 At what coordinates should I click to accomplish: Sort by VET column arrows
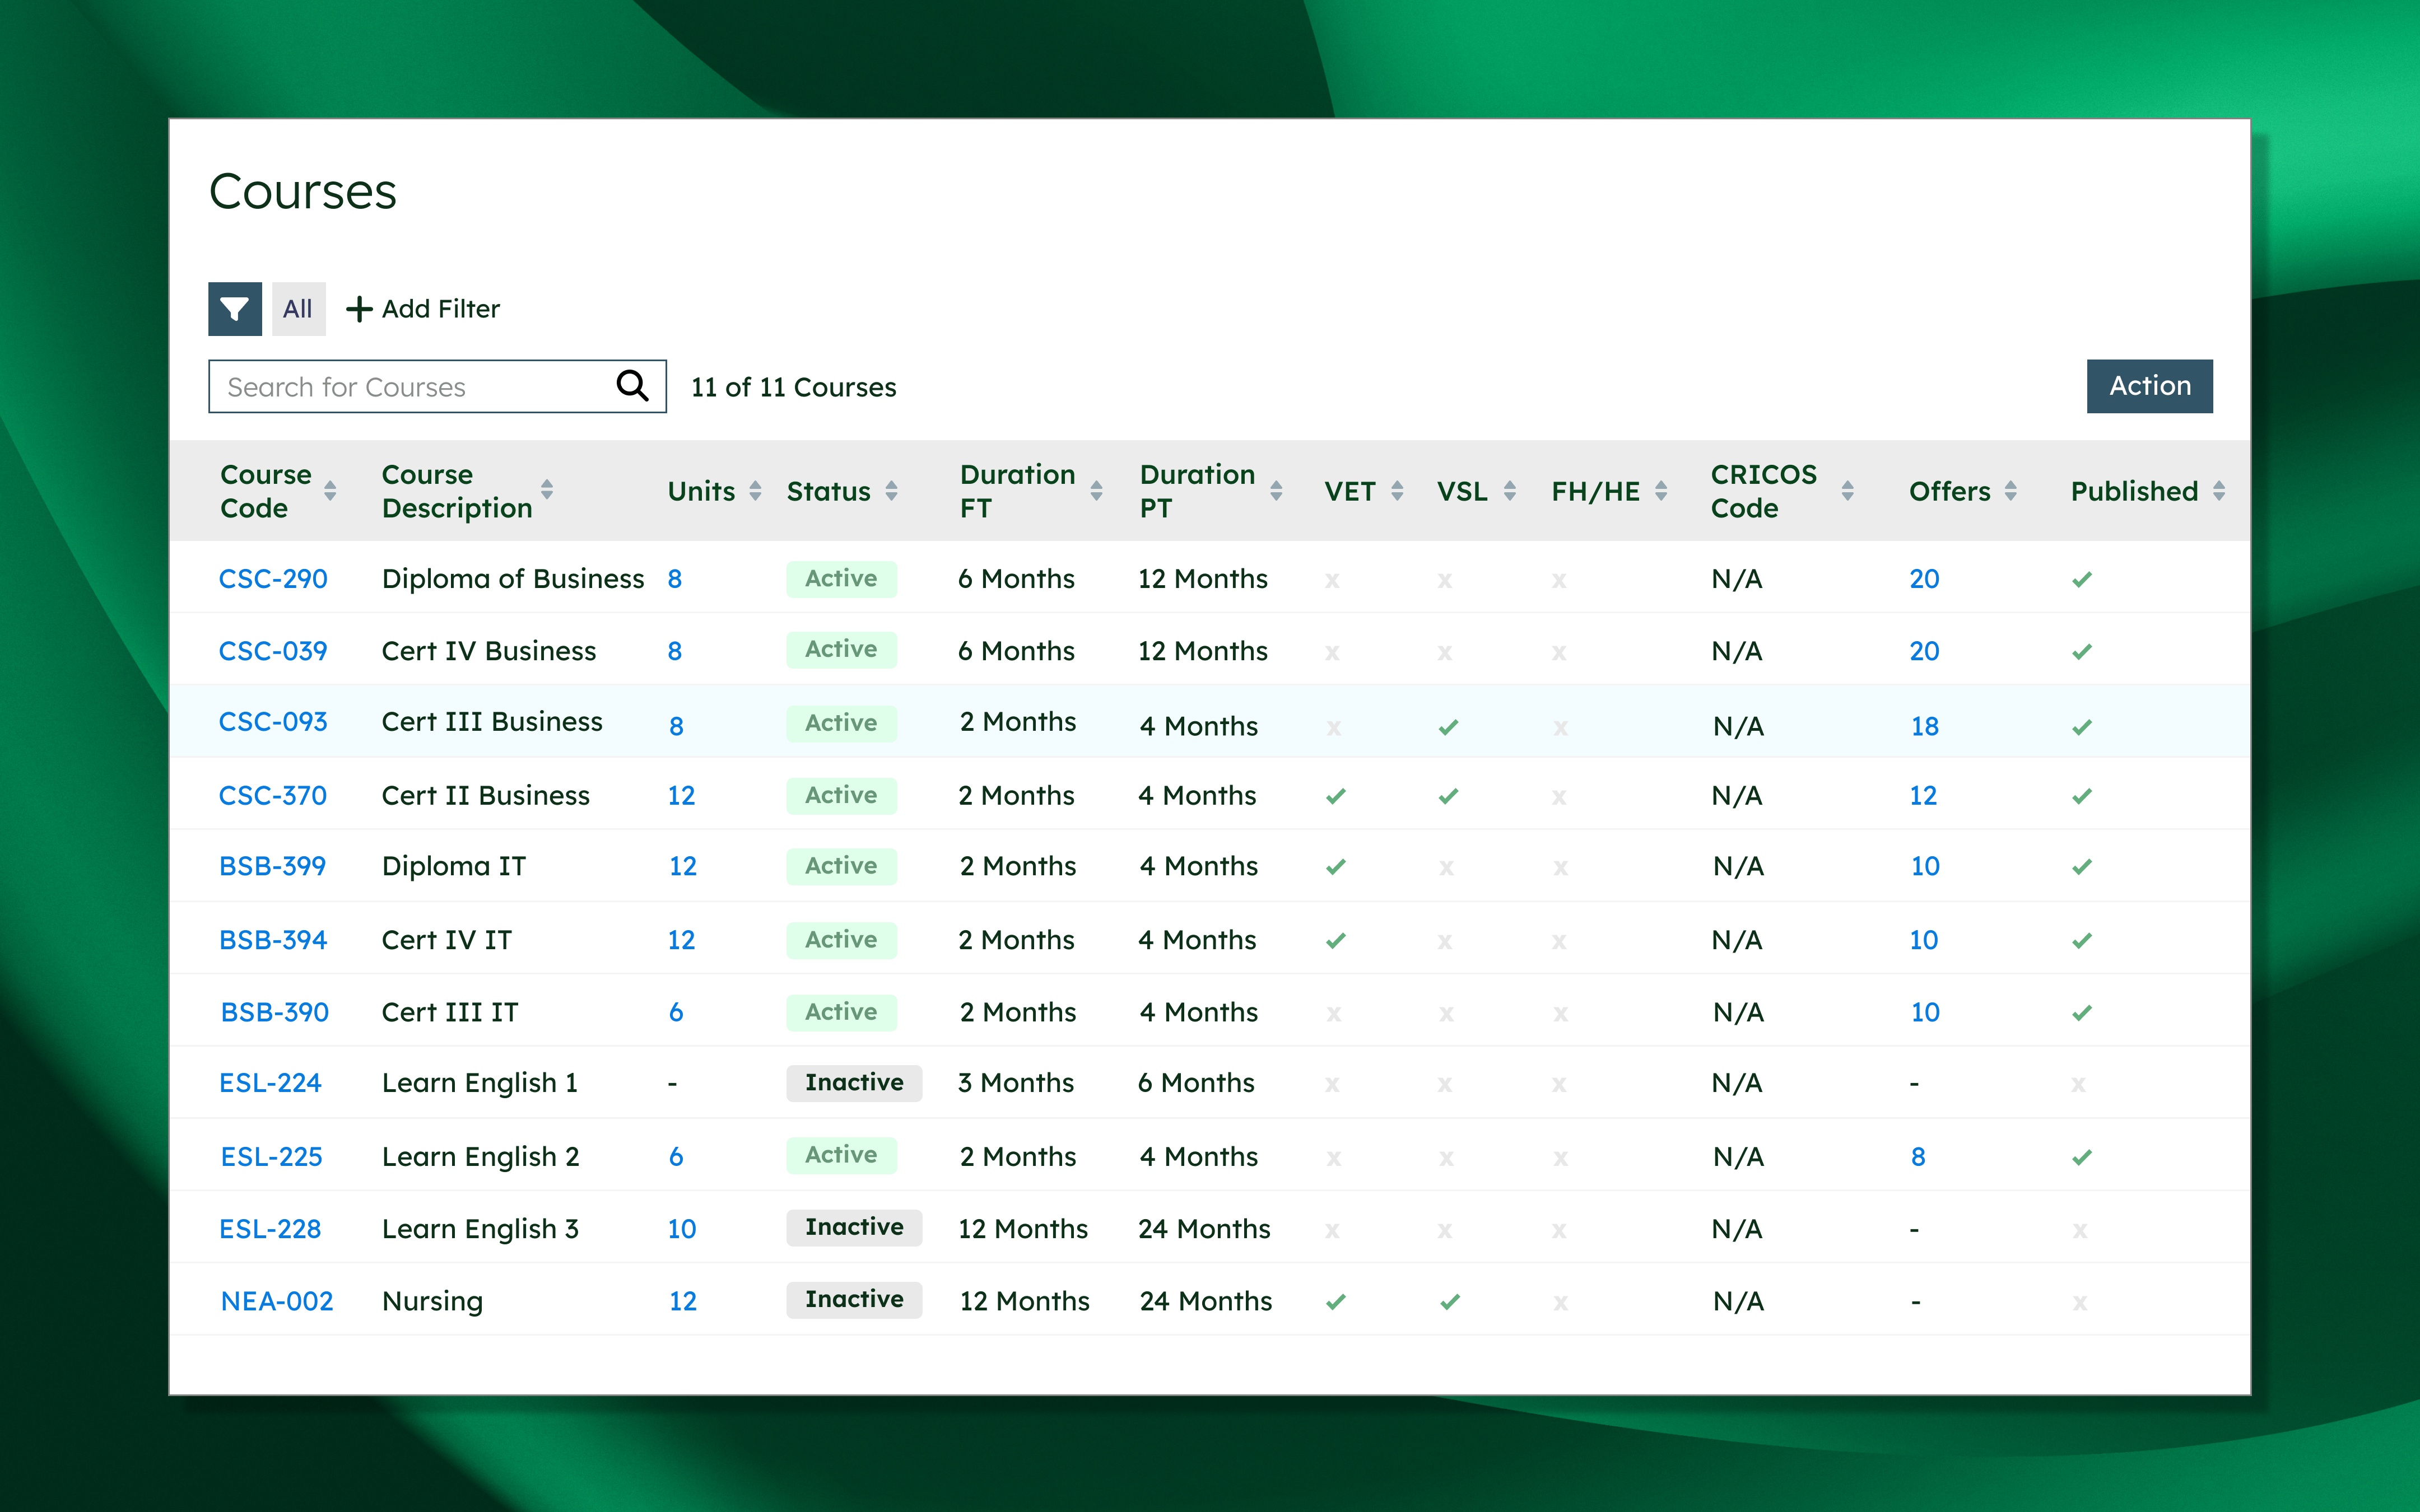(x=1397, y=491)
